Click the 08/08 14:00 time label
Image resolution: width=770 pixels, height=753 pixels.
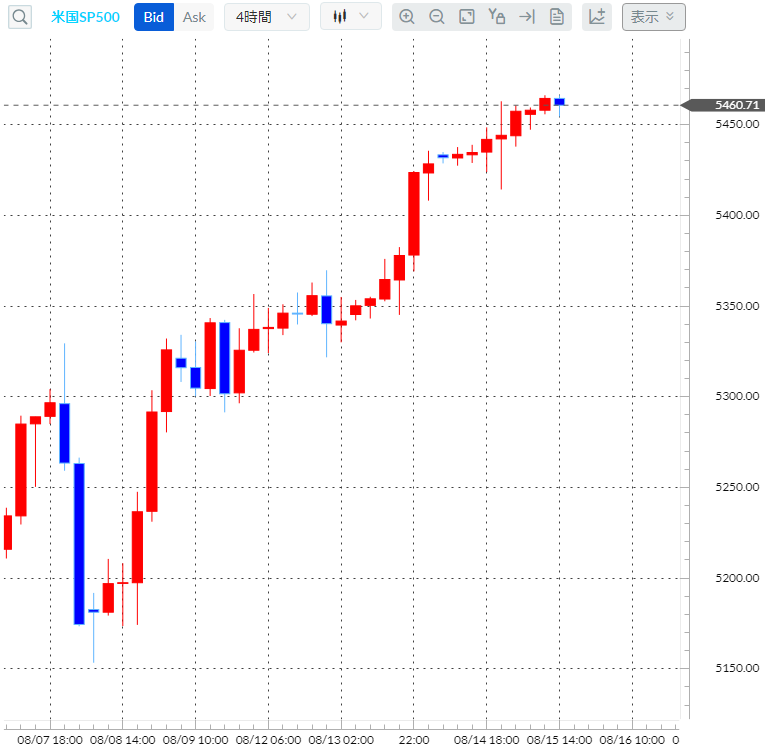coord(123,740)
